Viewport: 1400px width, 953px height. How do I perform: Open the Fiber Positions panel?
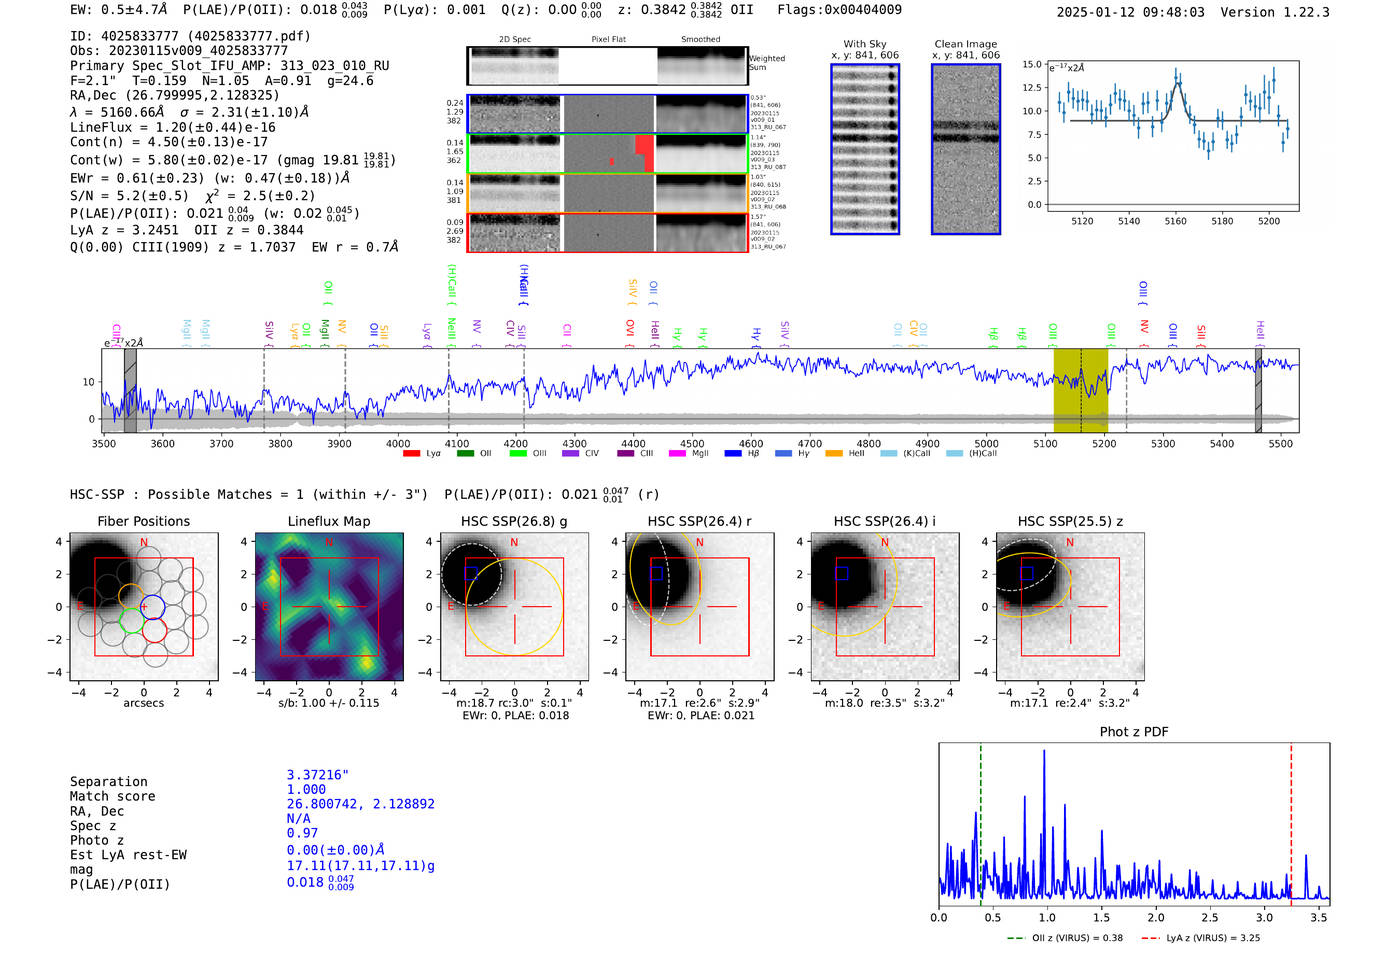tap(143, 606)
